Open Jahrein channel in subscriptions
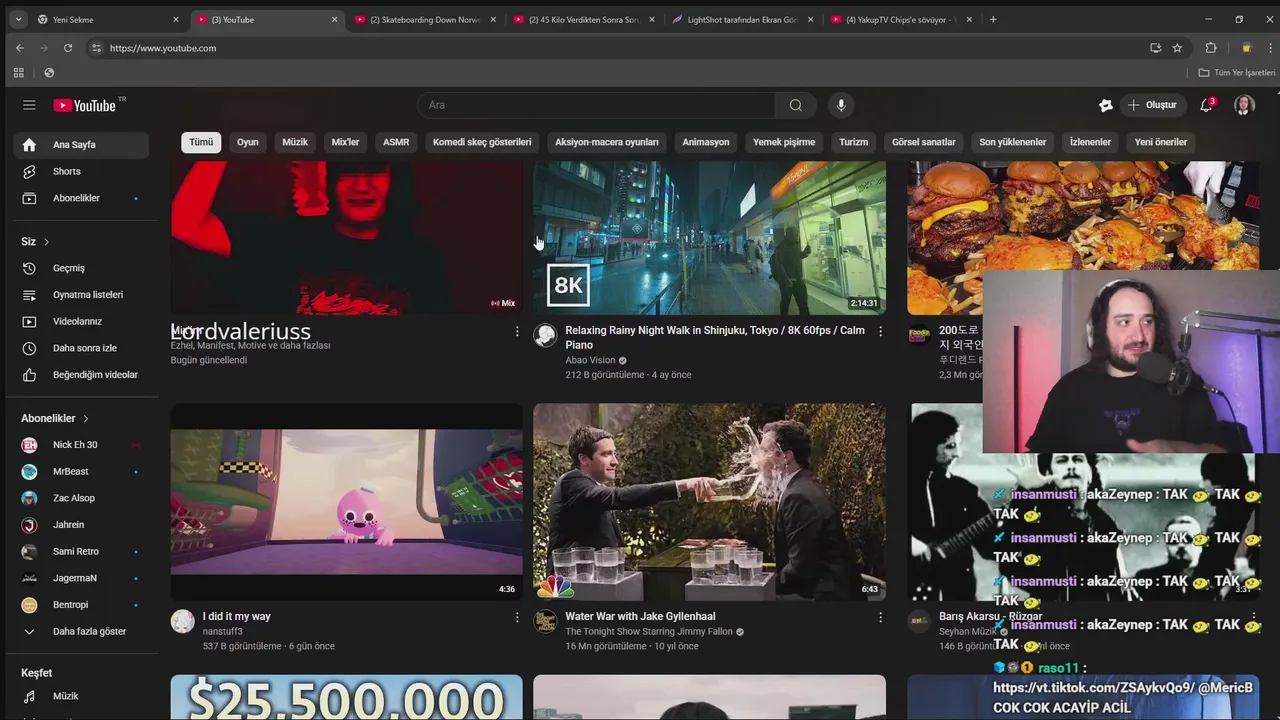This screenshot has width=1280, height=720. tap(82, 525)
